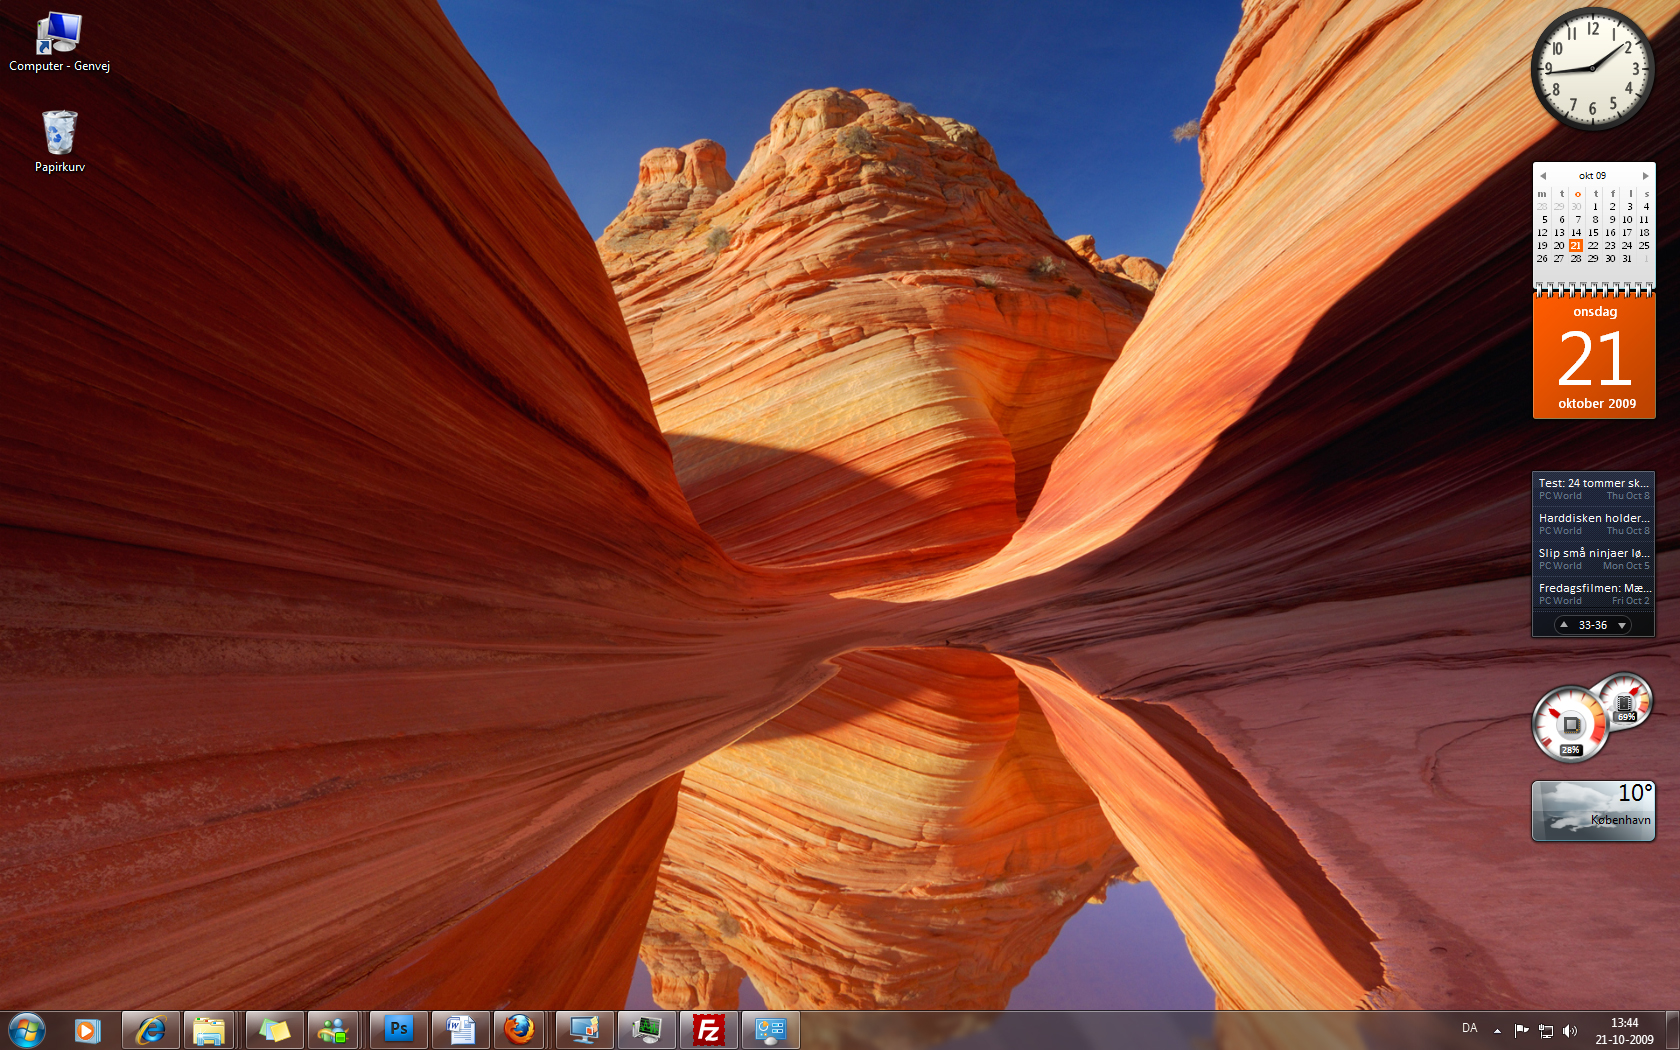Screen dimensions: 1680x1050
Task: Open Adobe Photoshop from the taskbar
Action: pyautogui.click(x=398, y=1030)
